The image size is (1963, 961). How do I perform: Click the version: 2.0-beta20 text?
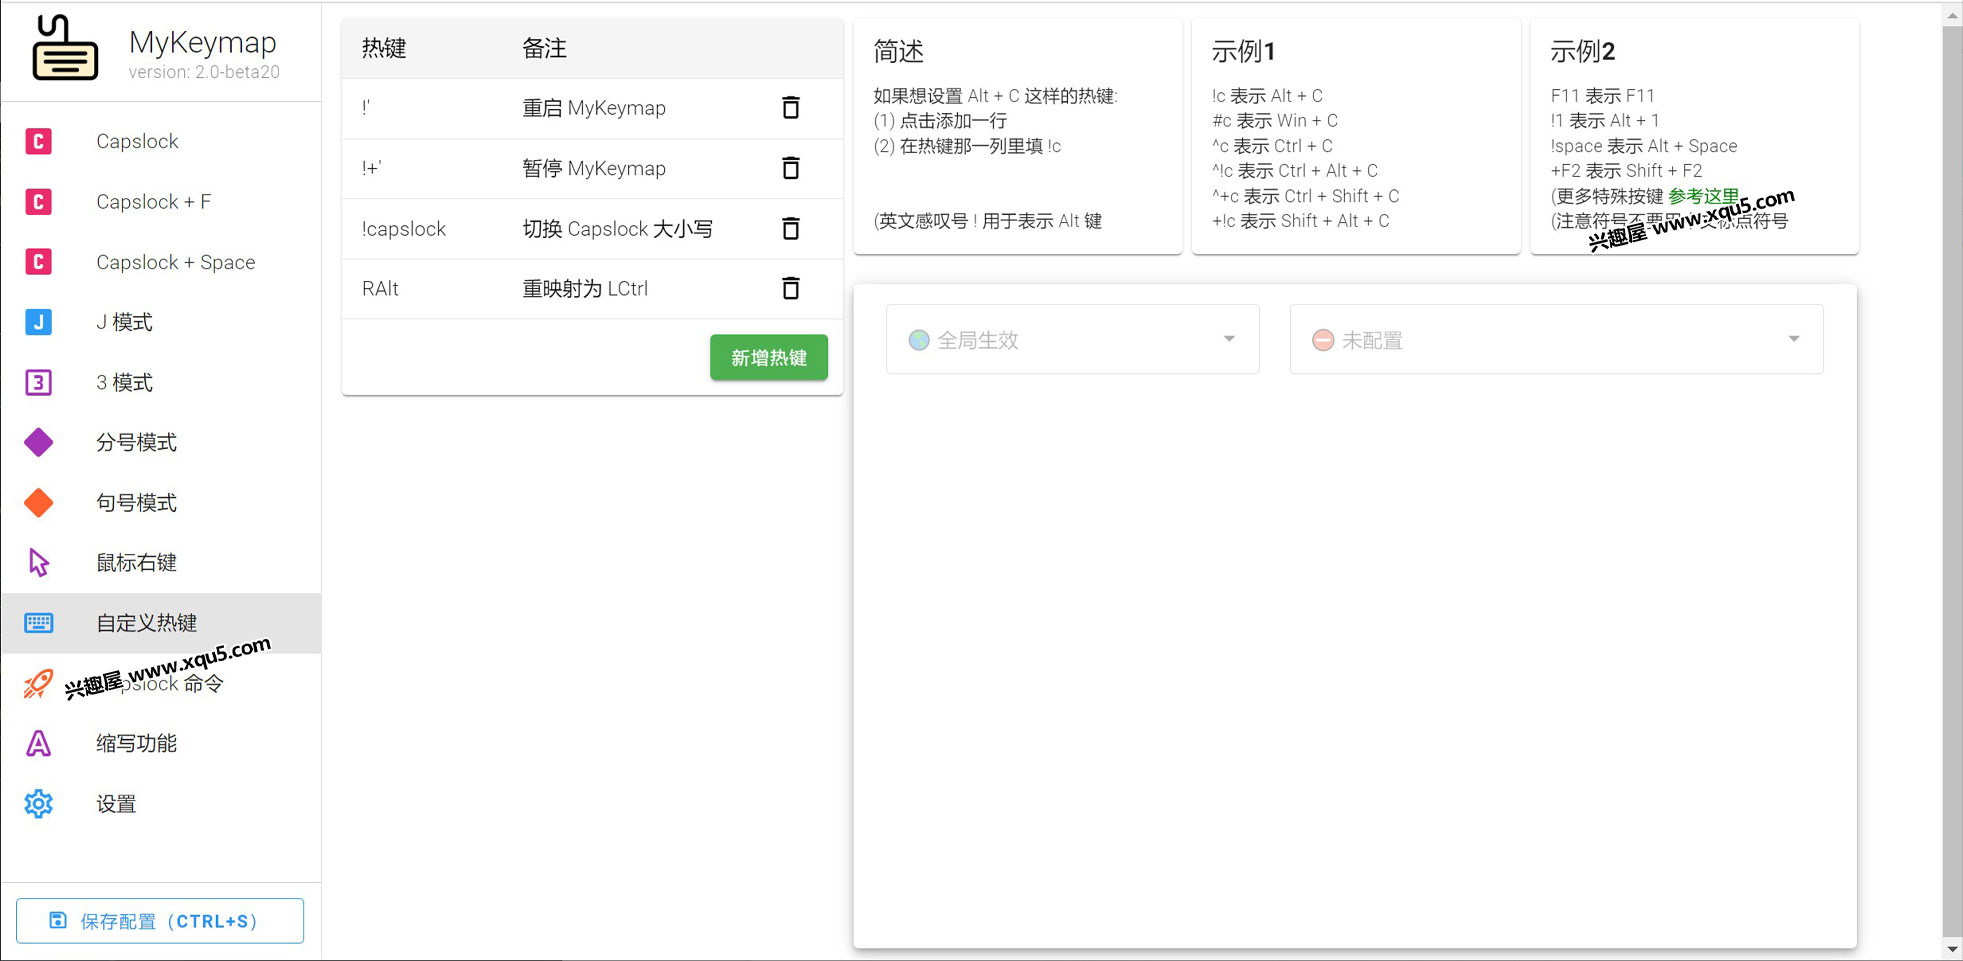tap(204, 72)
